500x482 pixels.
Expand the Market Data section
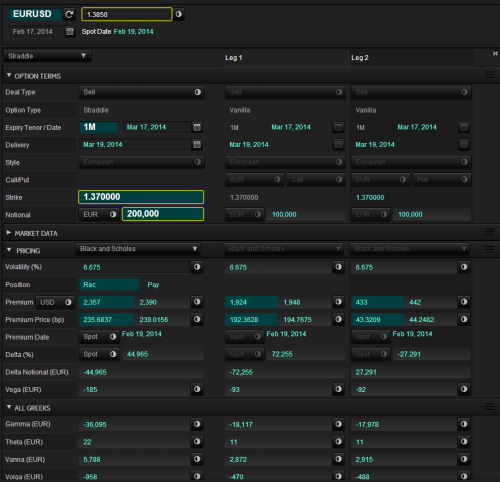(9, 233)
